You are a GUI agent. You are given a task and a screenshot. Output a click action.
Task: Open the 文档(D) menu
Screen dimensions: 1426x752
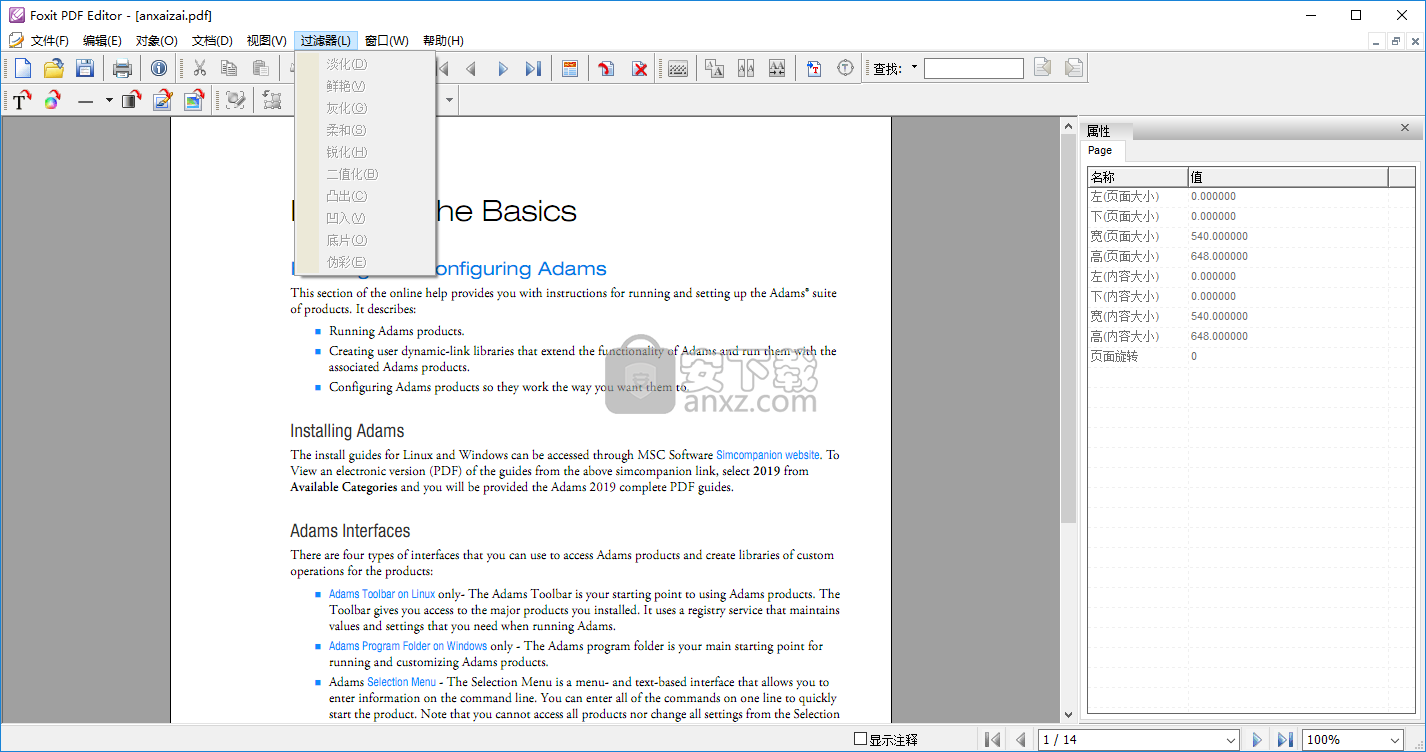coord(212,41)
